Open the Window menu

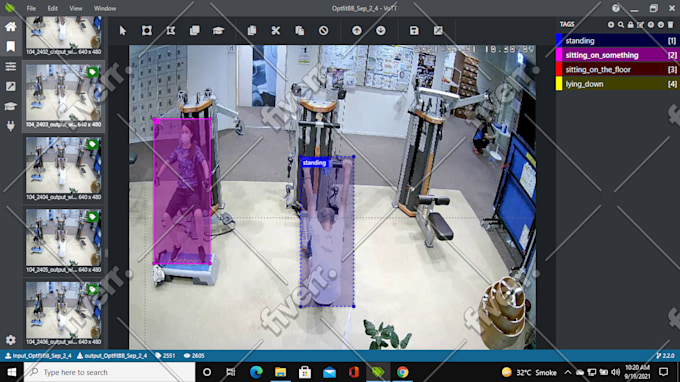(x=105, y=8)
